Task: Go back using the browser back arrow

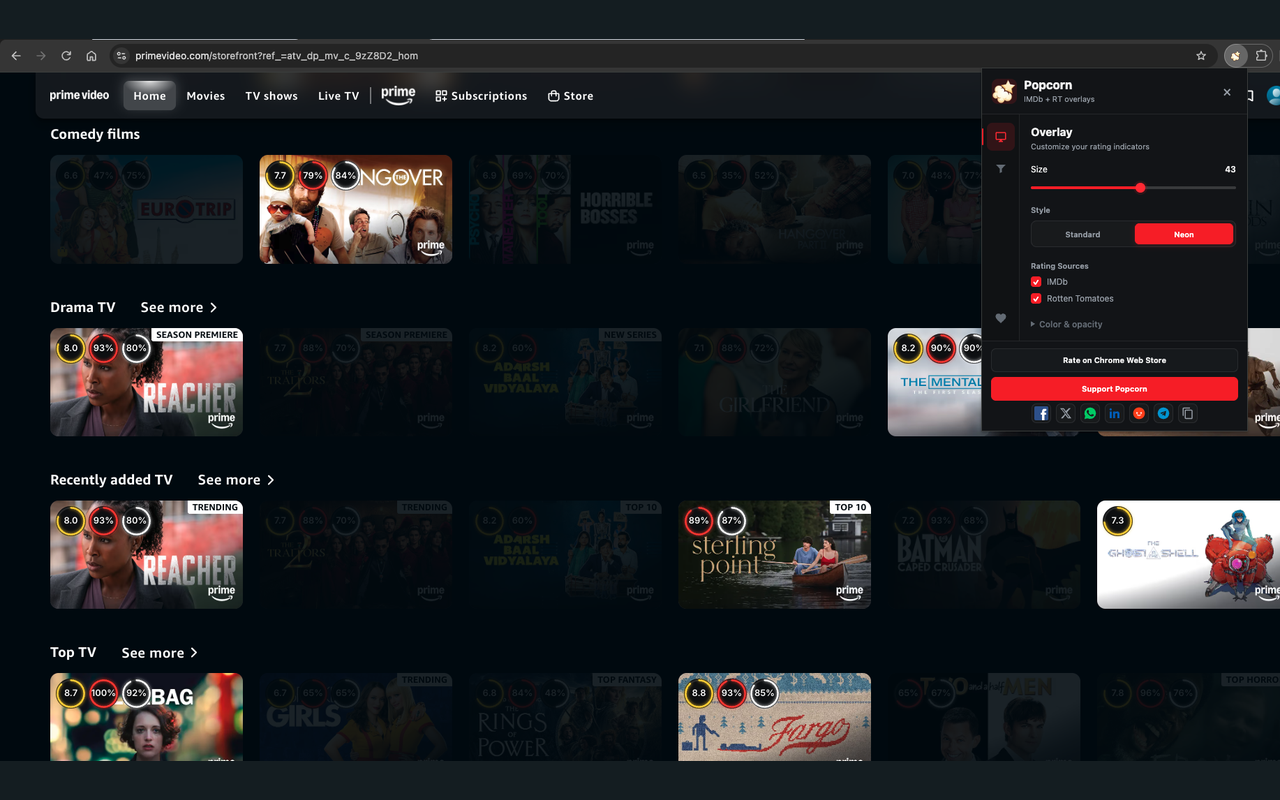Action: coord(16,56)
